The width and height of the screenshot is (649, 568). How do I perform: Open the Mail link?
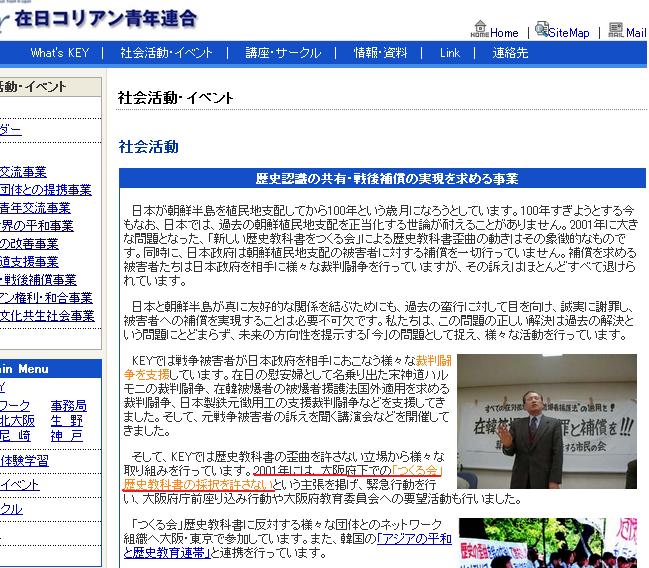pyautogui.click(x=636, y=32)
